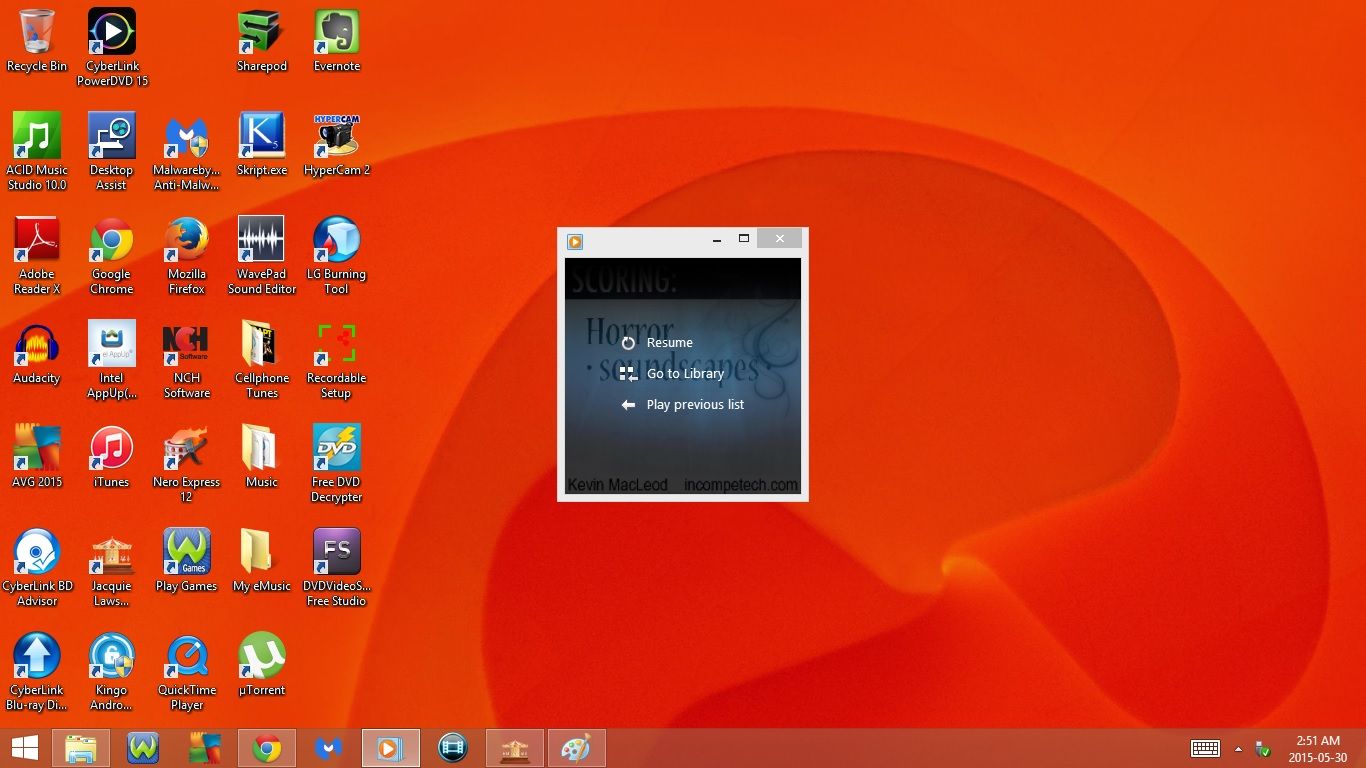The height and width of the screenshot is (768, 1366).
Task: Open the Recycle Bin
Action: point(37,30)
